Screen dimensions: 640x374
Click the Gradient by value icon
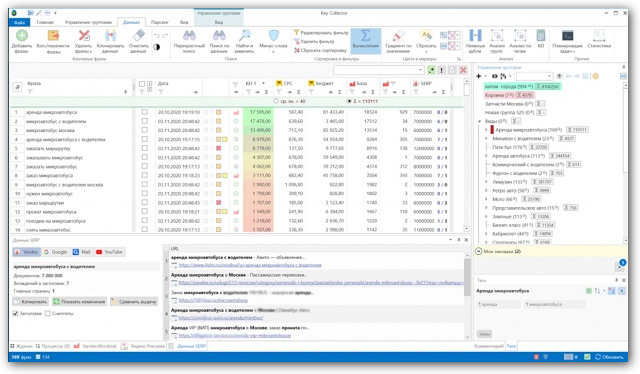tap(398, 36)
